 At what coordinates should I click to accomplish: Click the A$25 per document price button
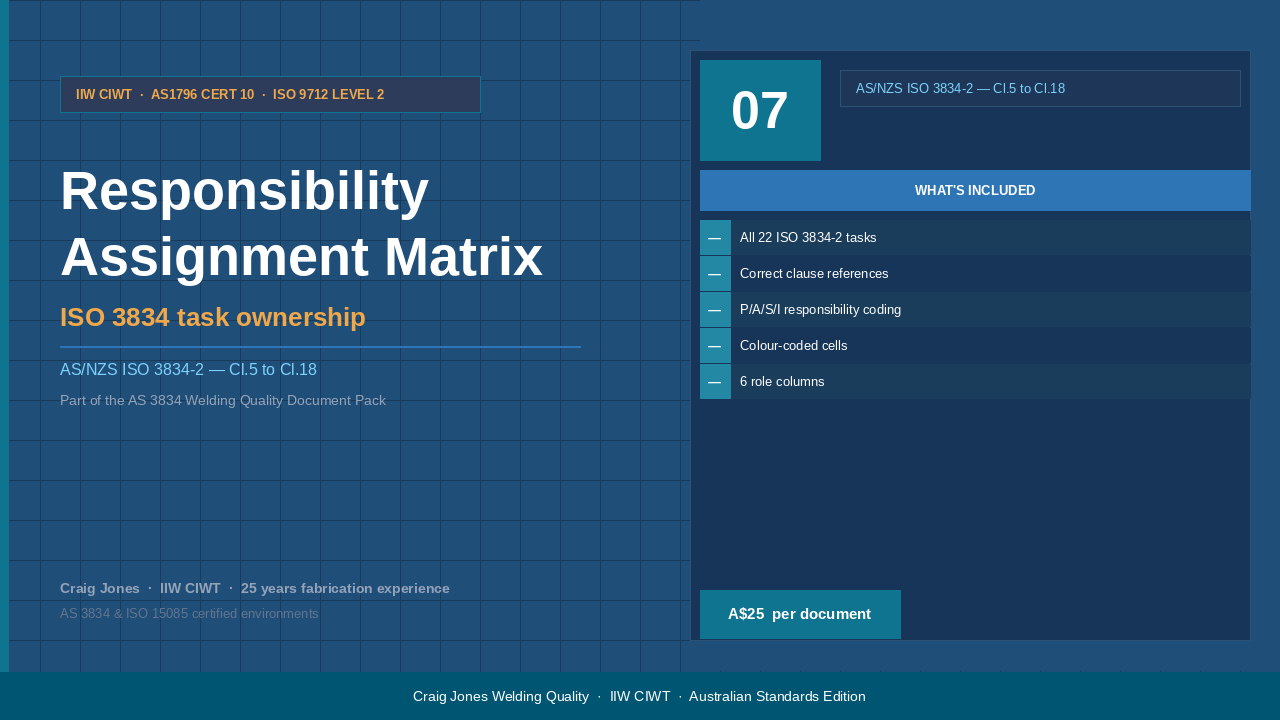(x=800, y=614)
